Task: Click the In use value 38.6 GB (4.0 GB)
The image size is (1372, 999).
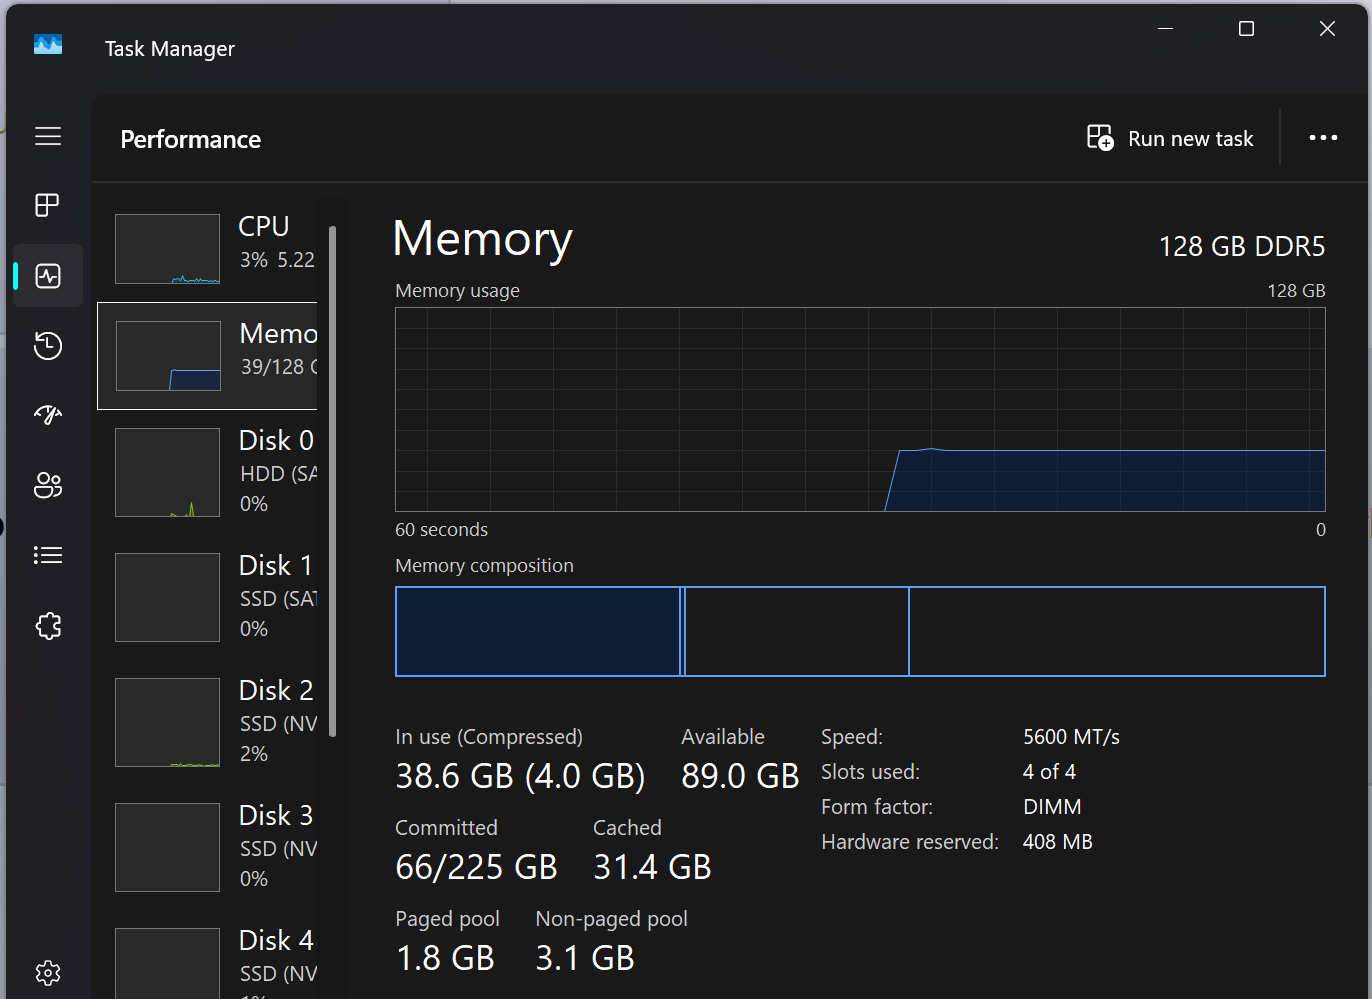Action: 520,776
